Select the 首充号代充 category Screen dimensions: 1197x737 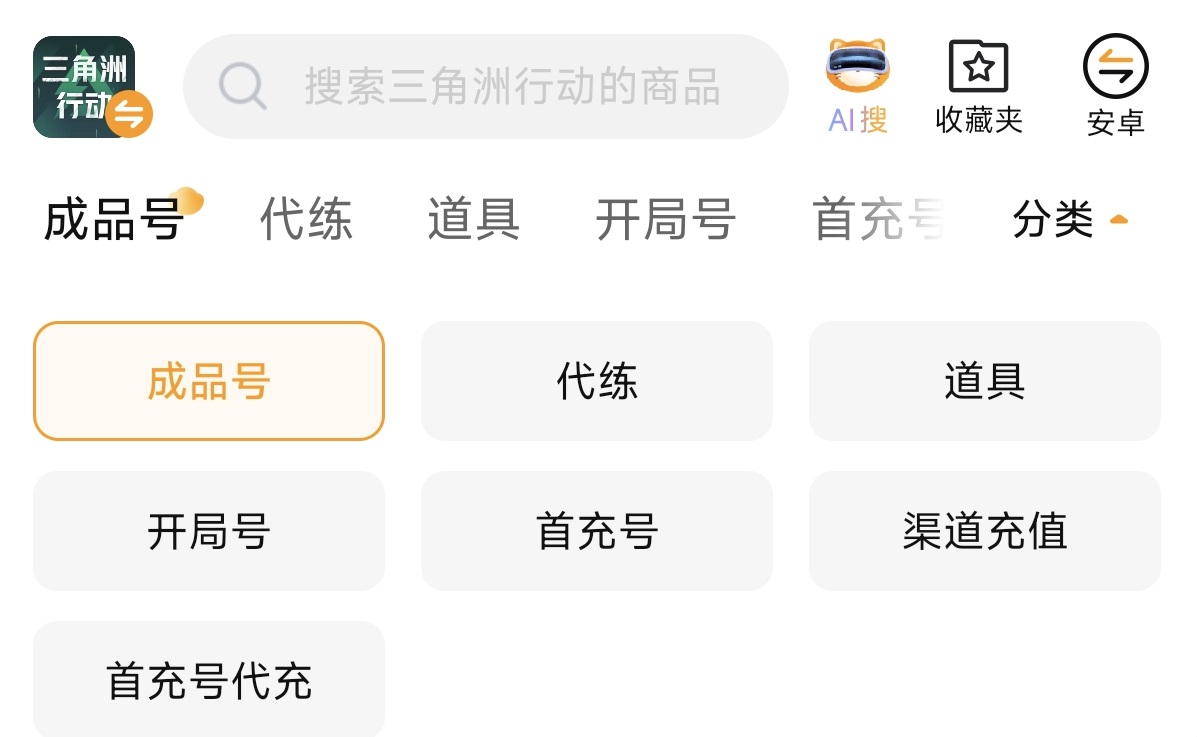208,679
